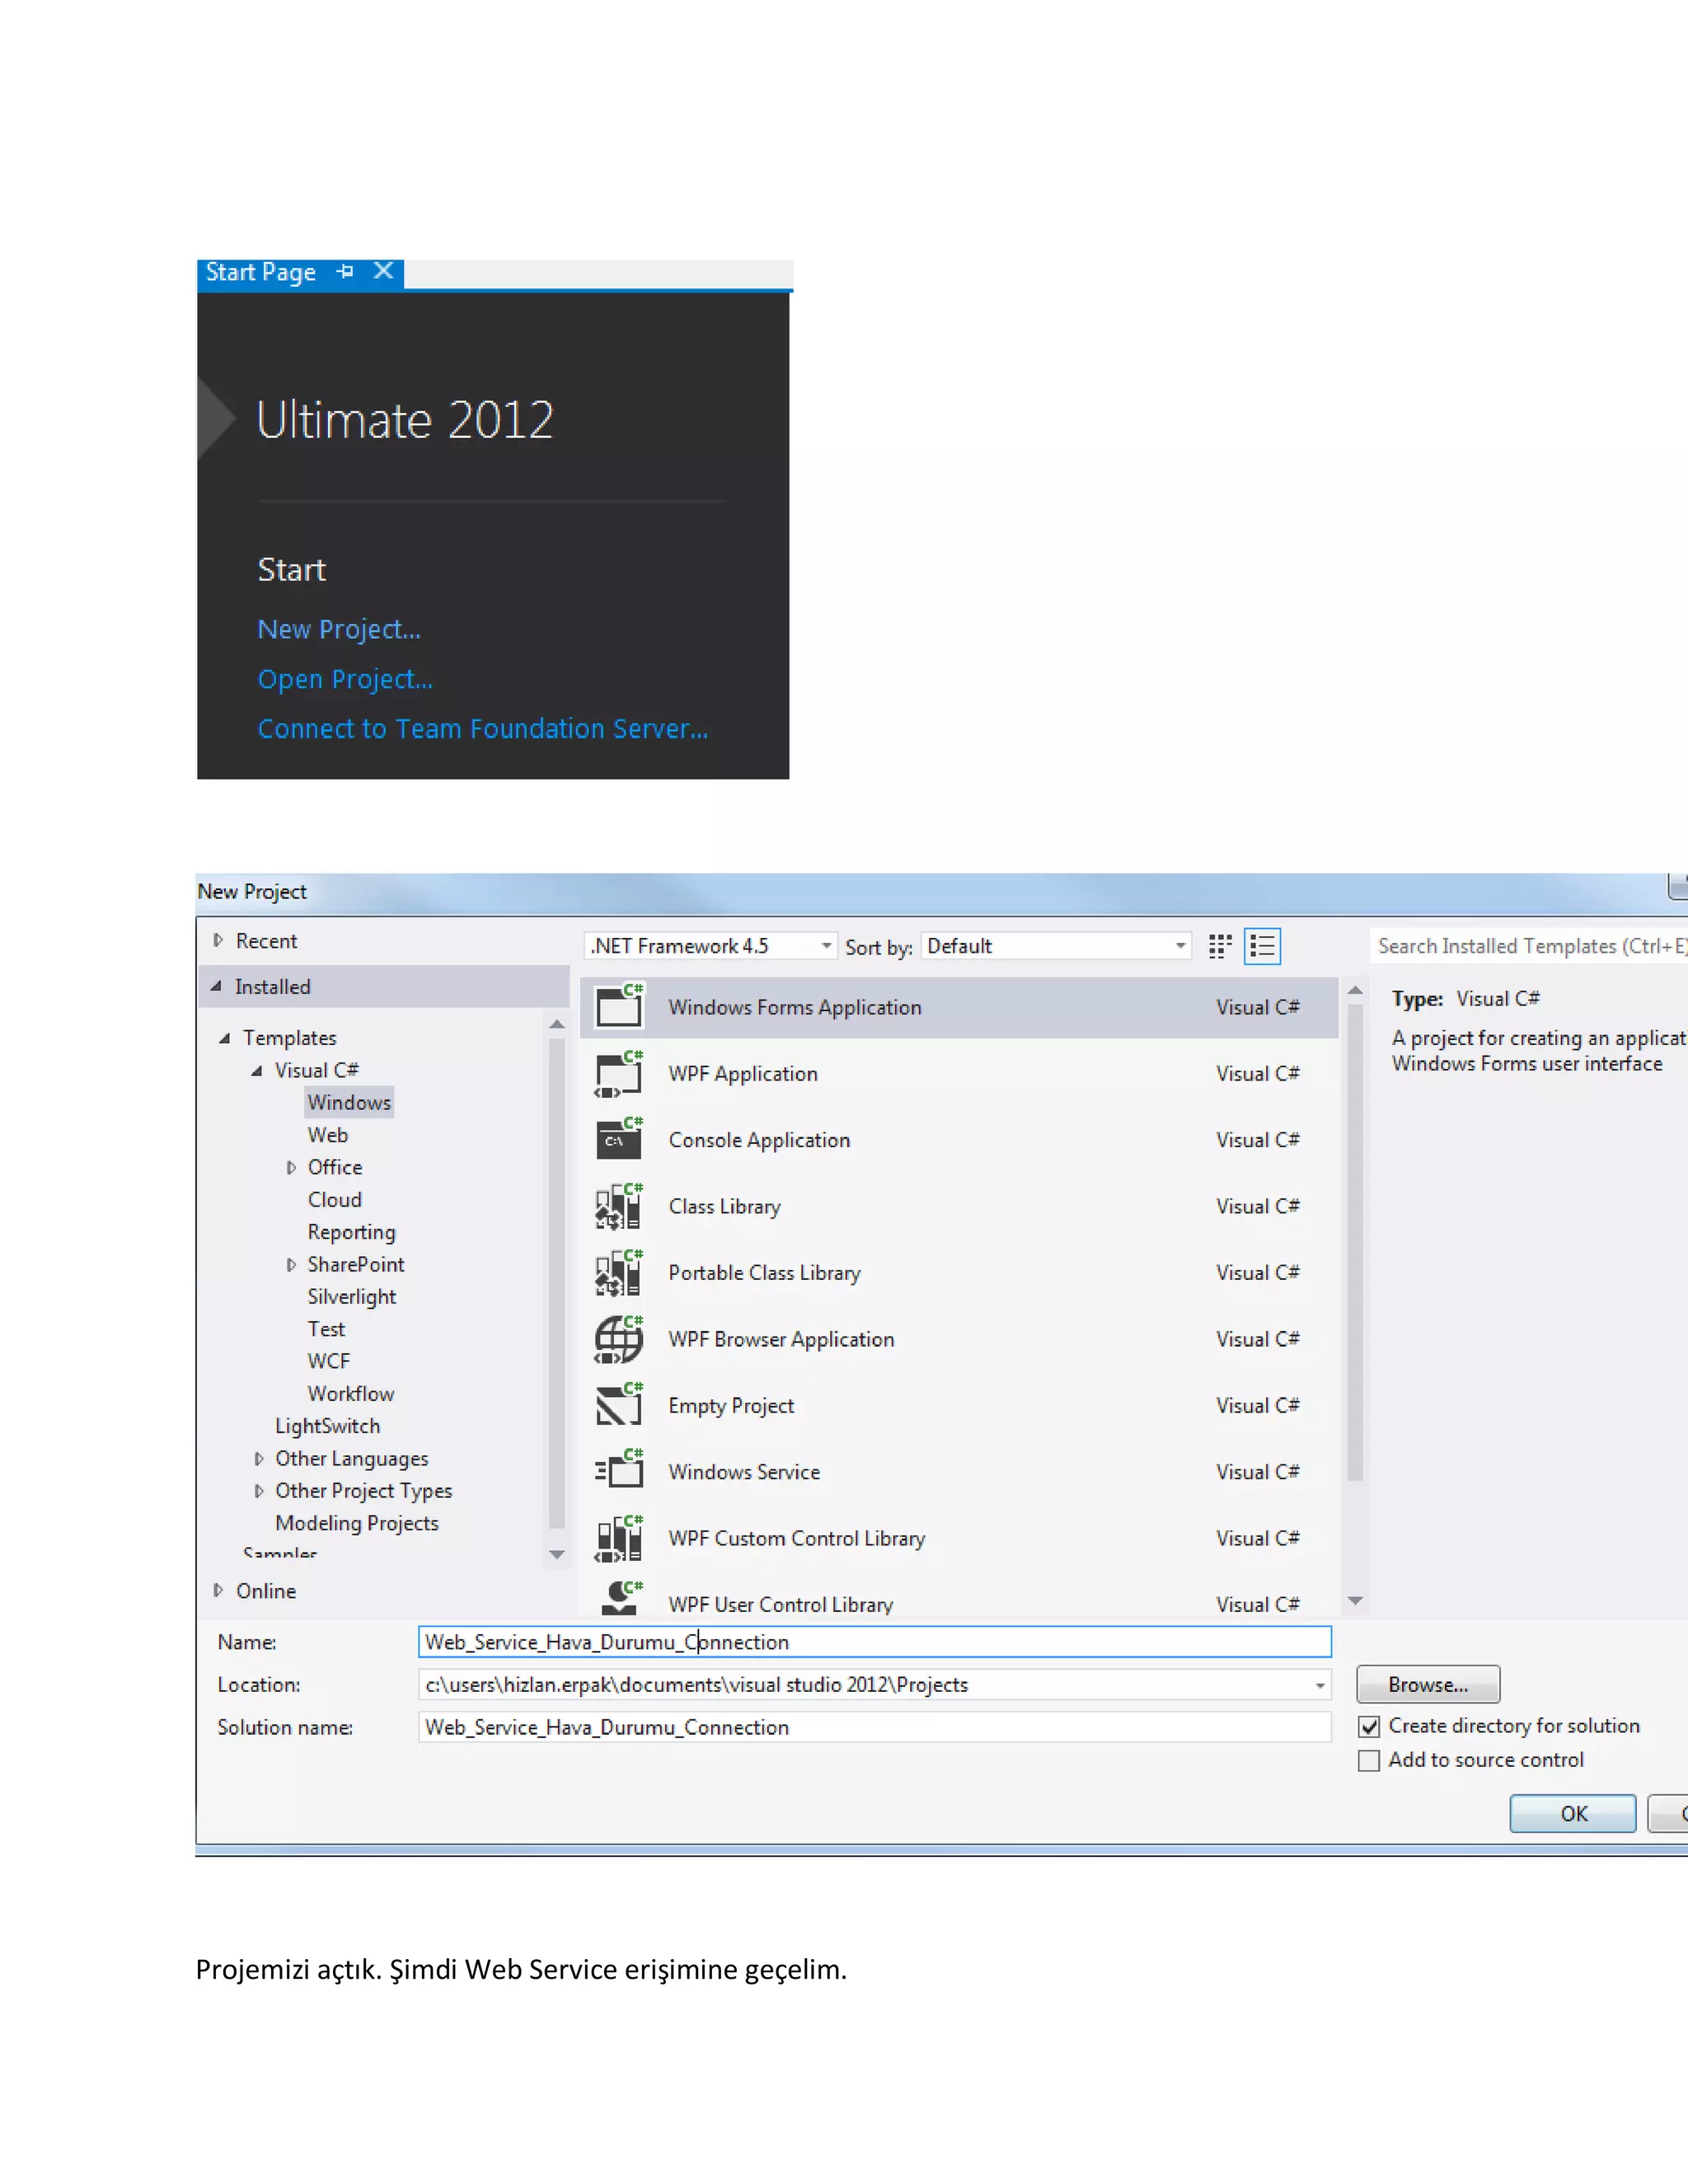Enable Add to source control checkbox

pos(1369,1760)
